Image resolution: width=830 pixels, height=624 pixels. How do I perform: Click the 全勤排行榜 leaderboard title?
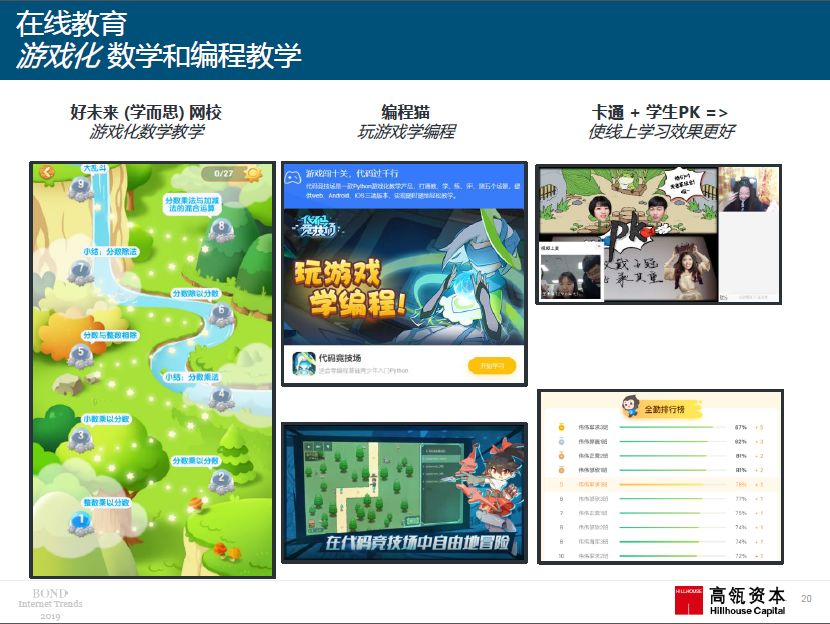(x=664, y=409)
